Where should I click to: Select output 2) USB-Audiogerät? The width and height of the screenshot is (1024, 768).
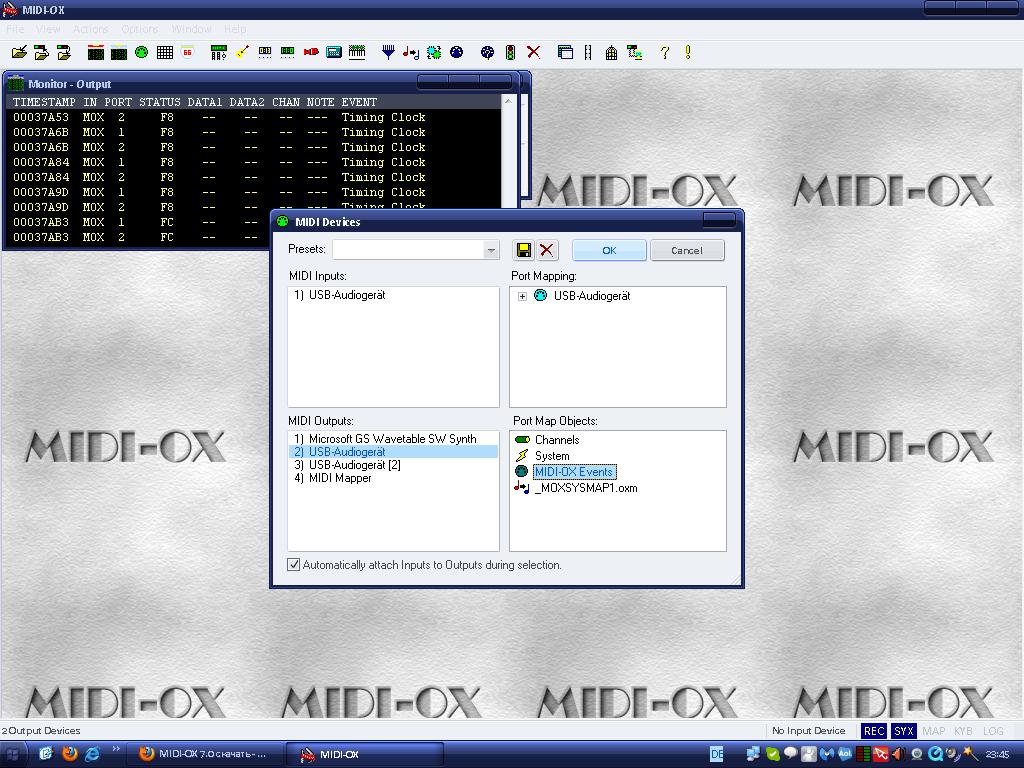pos(393,452)
